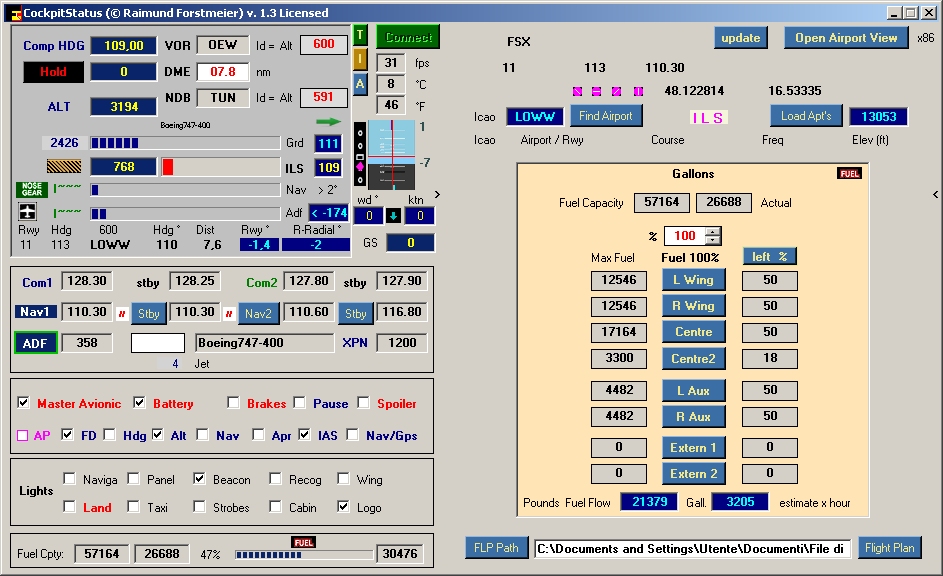Turn off the Beacon light checkbox
The width and height of the screenshot is (943, 576).
tap(199, 479)
